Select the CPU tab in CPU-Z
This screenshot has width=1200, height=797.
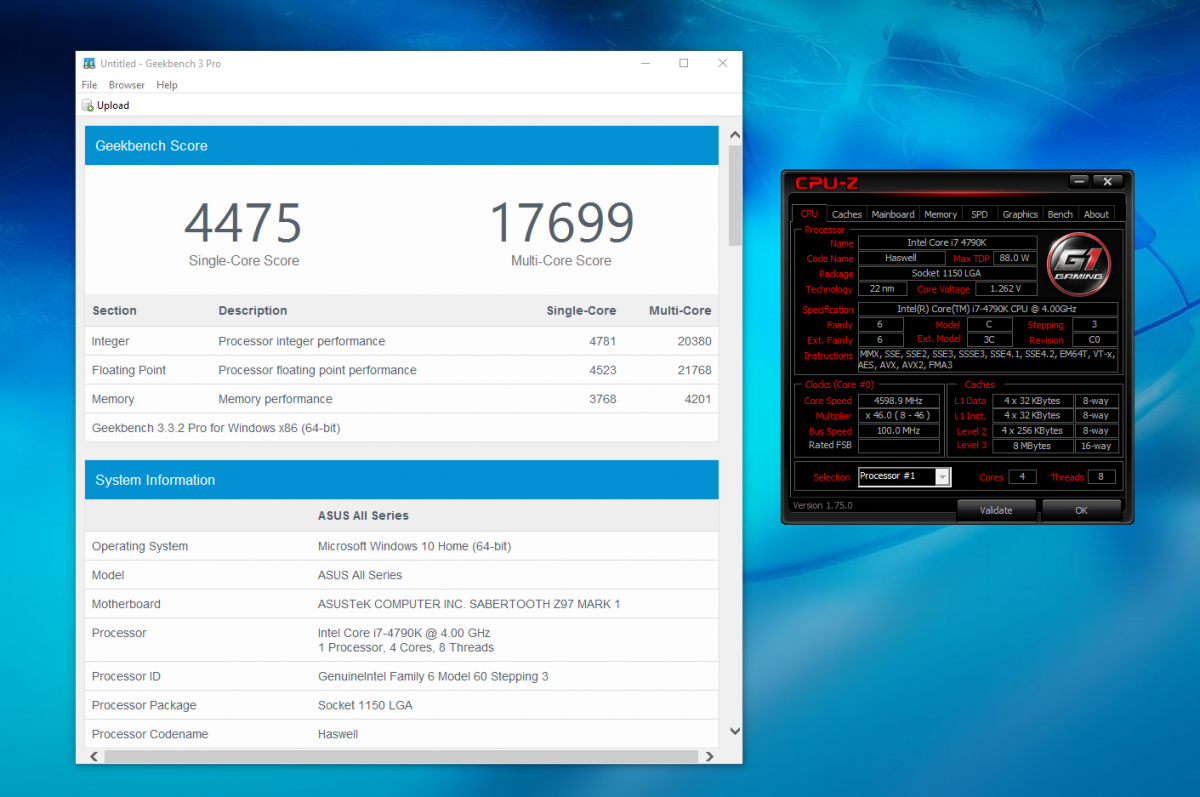809,213
